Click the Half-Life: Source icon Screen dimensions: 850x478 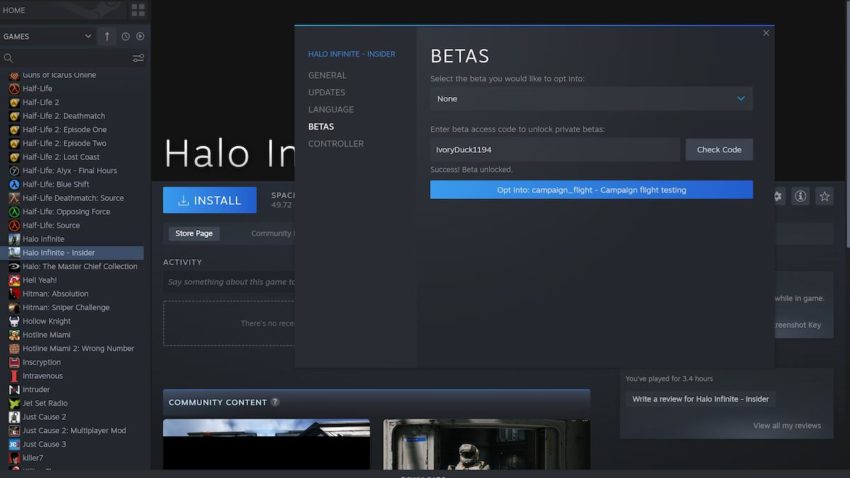point(14,225)
